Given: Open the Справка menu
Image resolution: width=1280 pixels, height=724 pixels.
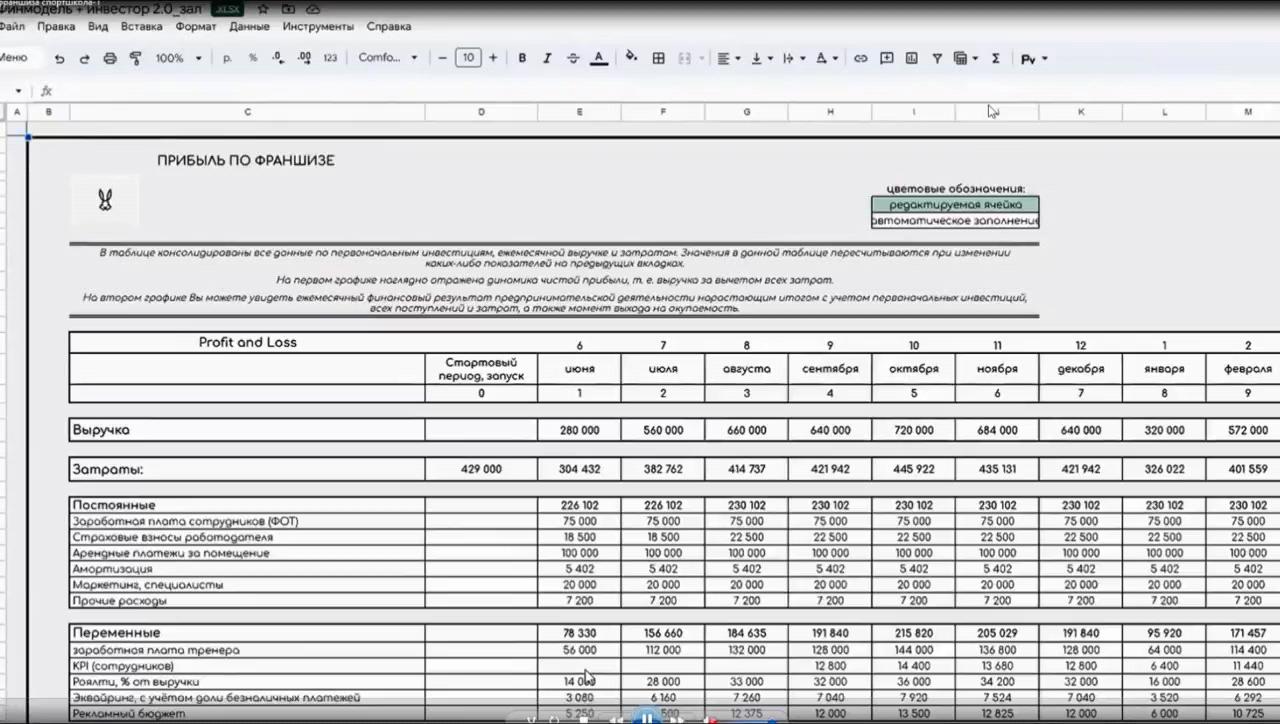Looking at the screenshot, I should 388,27.
